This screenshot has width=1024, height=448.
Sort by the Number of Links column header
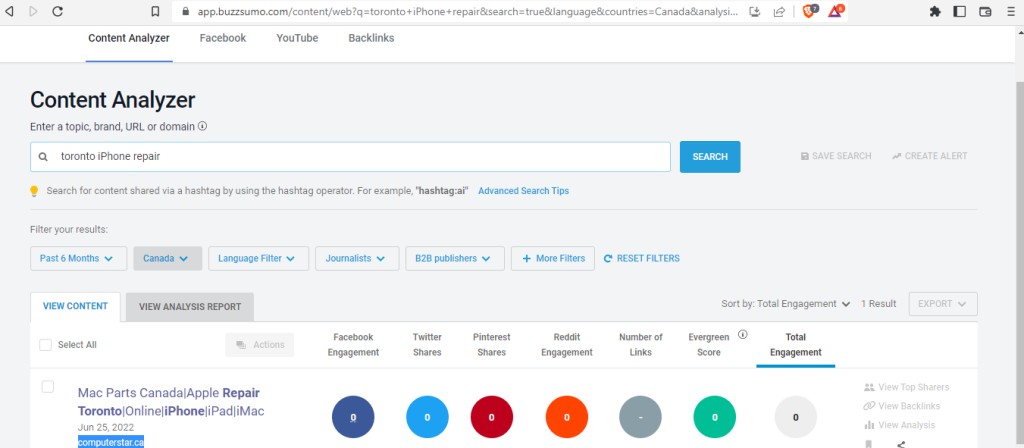tap(641, 345)
